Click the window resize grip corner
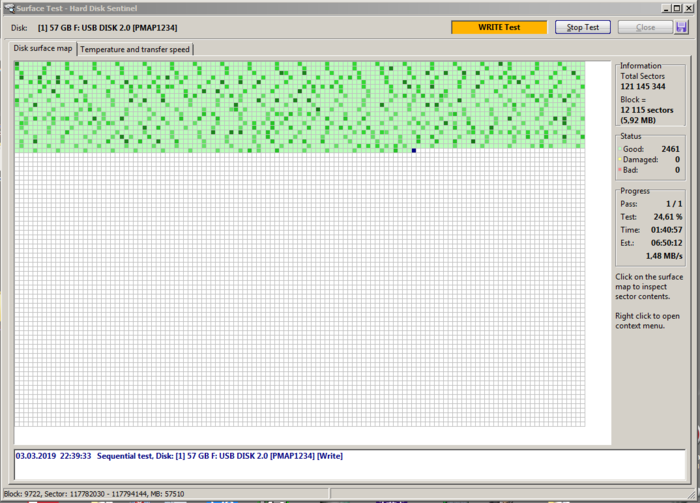 [x=693, y=494]
